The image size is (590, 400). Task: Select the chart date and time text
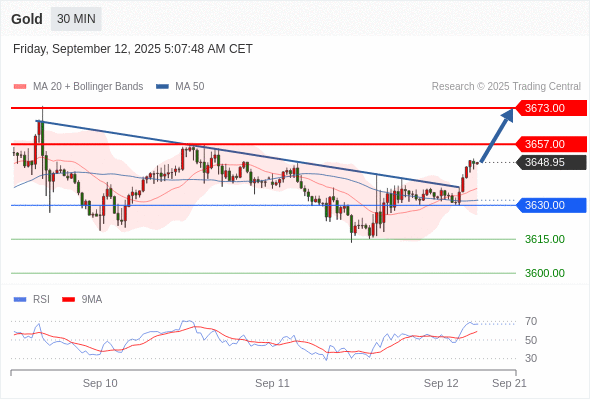coord(133,49)
